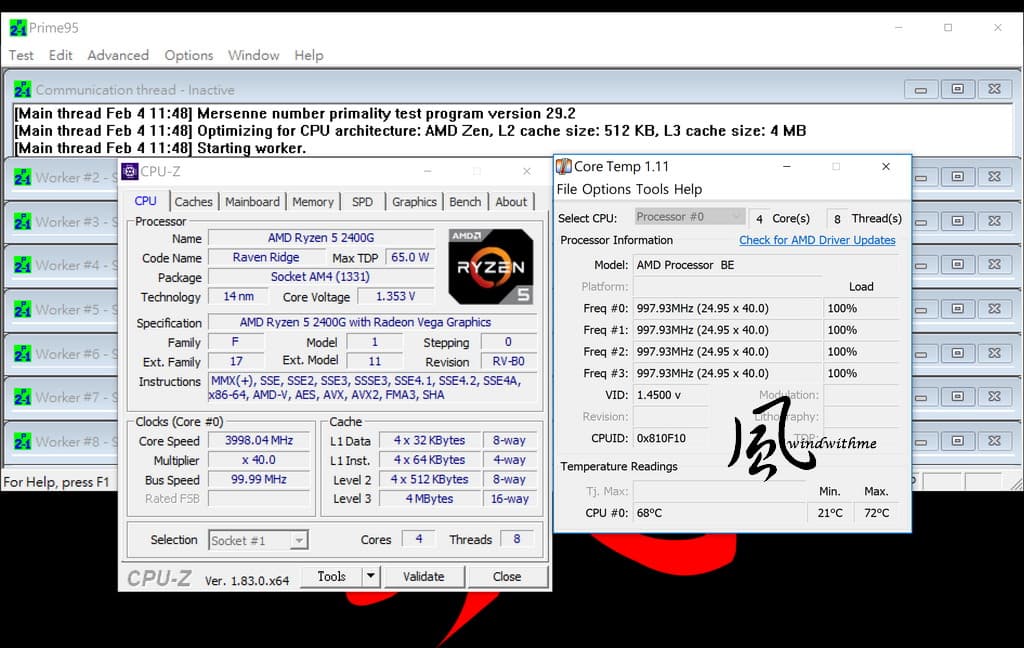1024x648 pixels.
Task: Click the CPU-Z window title icon
Action: coord(129,171)
